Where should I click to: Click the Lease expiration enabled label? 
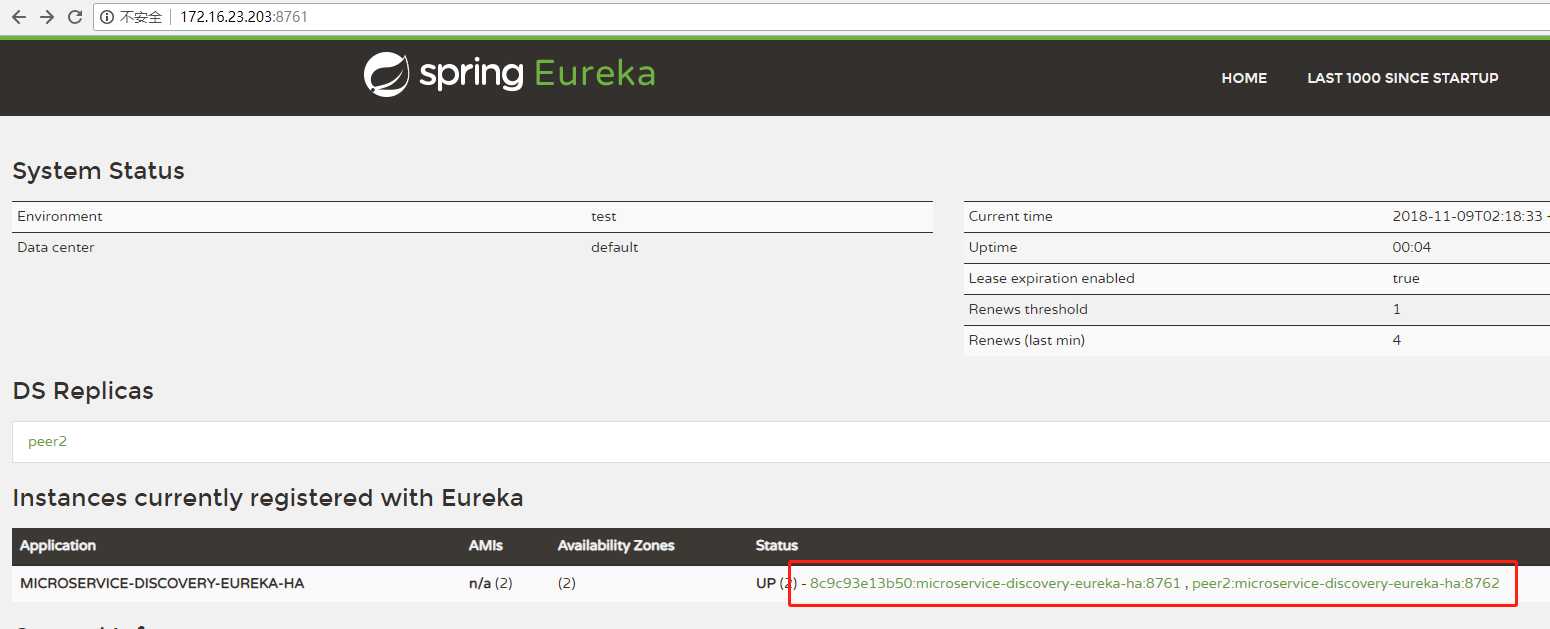(1052, 278)
